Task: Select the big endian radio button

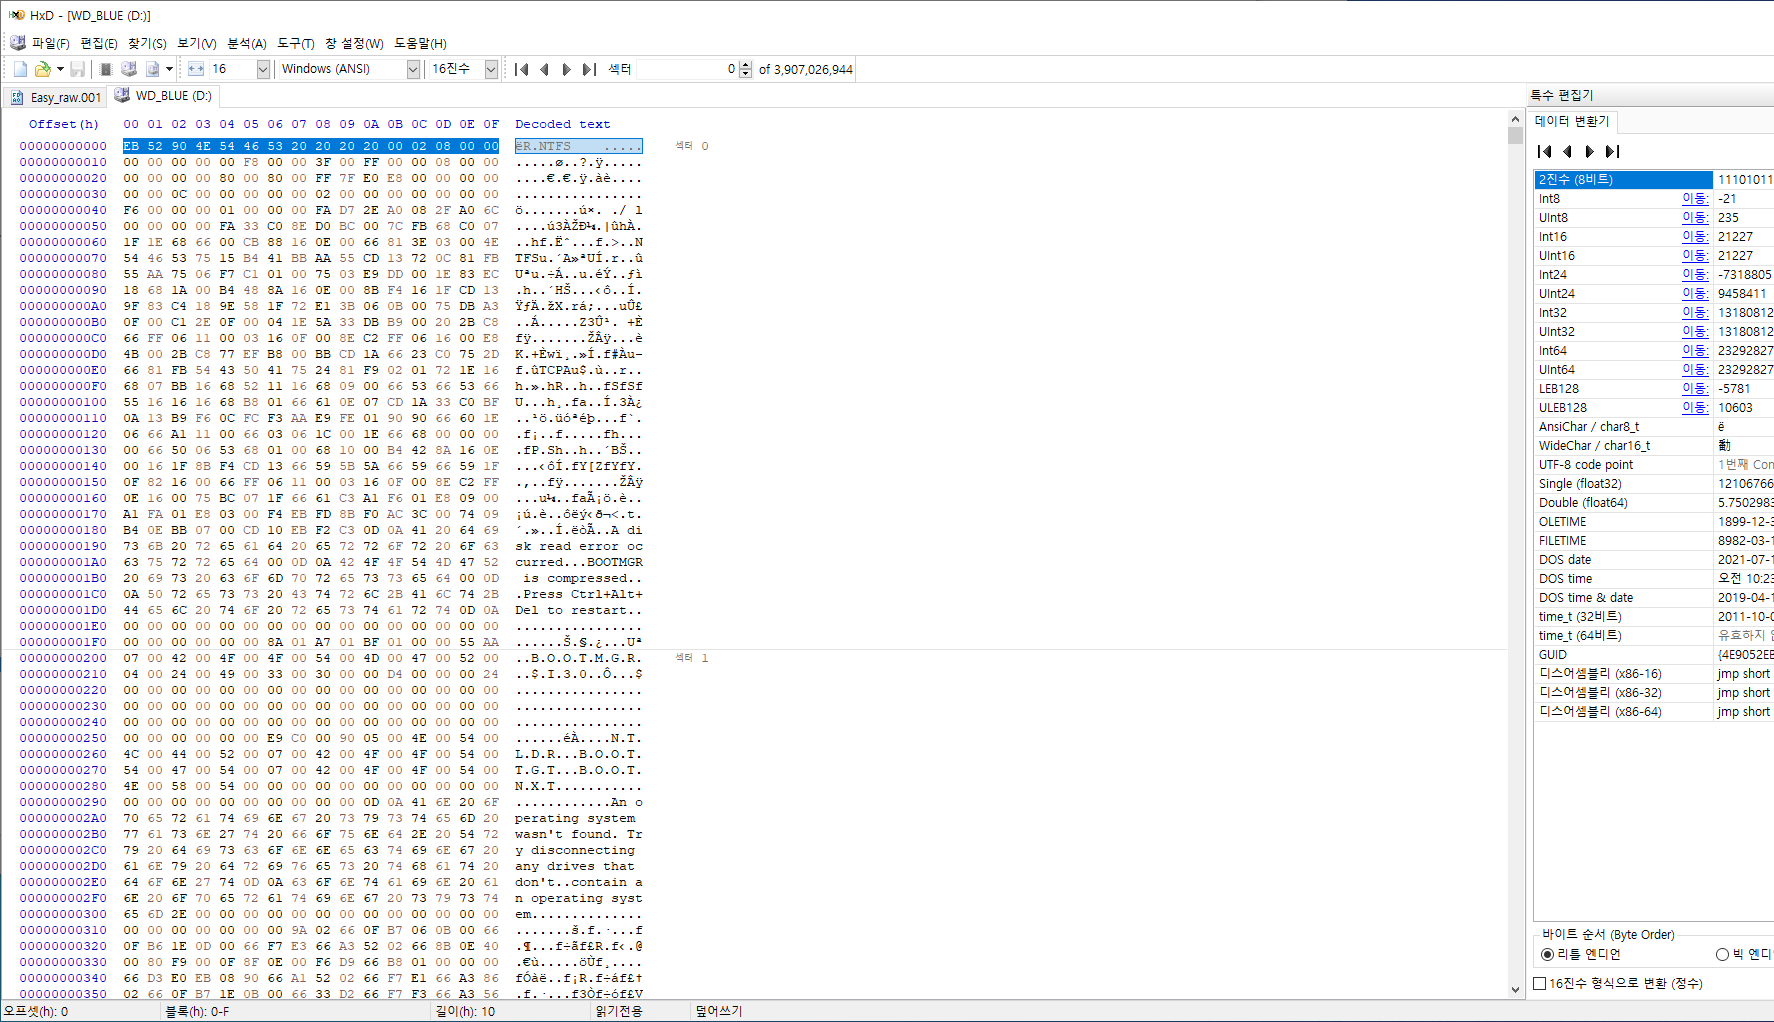Action: click(x=1722, y=954)
